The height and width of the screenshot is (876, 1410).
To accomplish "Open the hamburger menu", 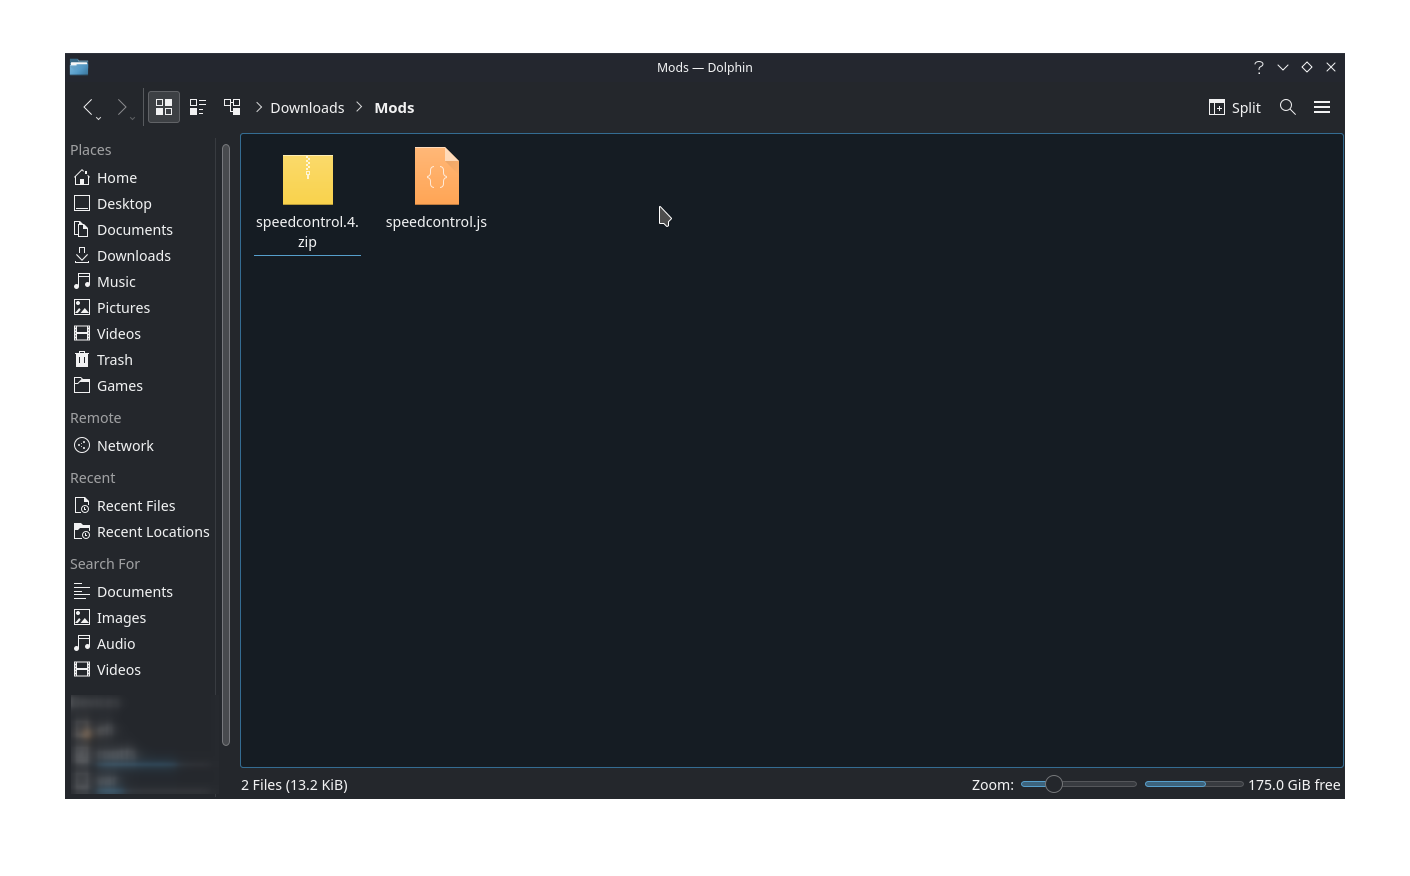I will coord(1322,107).
